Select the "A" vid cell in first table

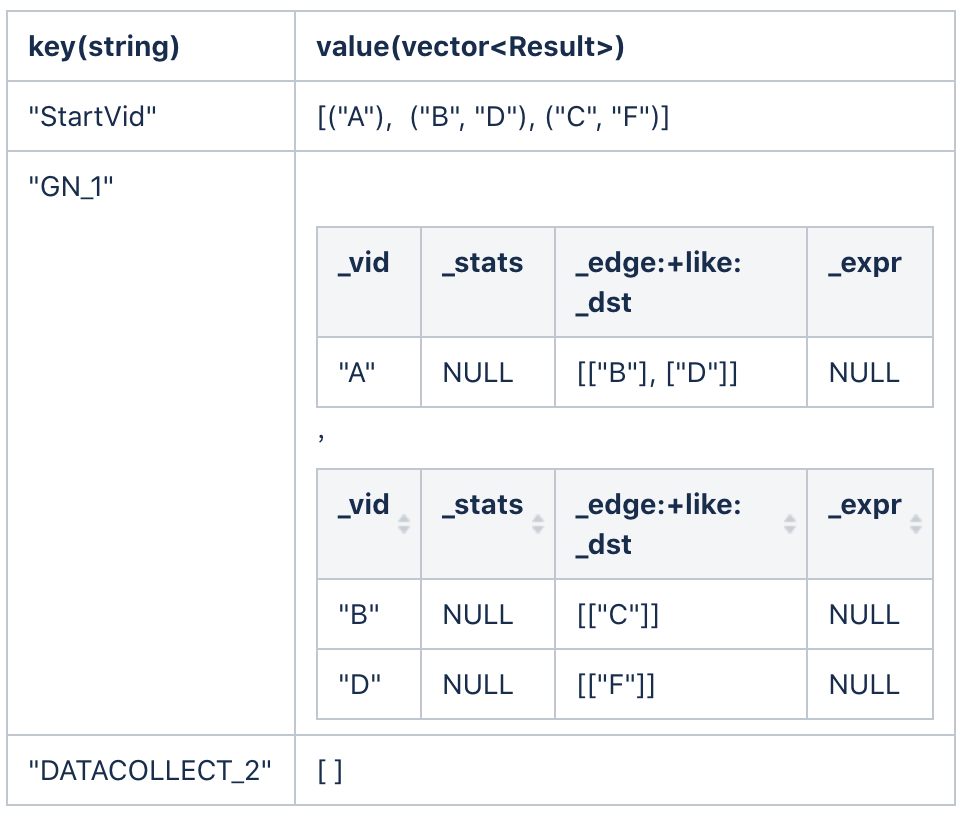click(x=369, y=372)
